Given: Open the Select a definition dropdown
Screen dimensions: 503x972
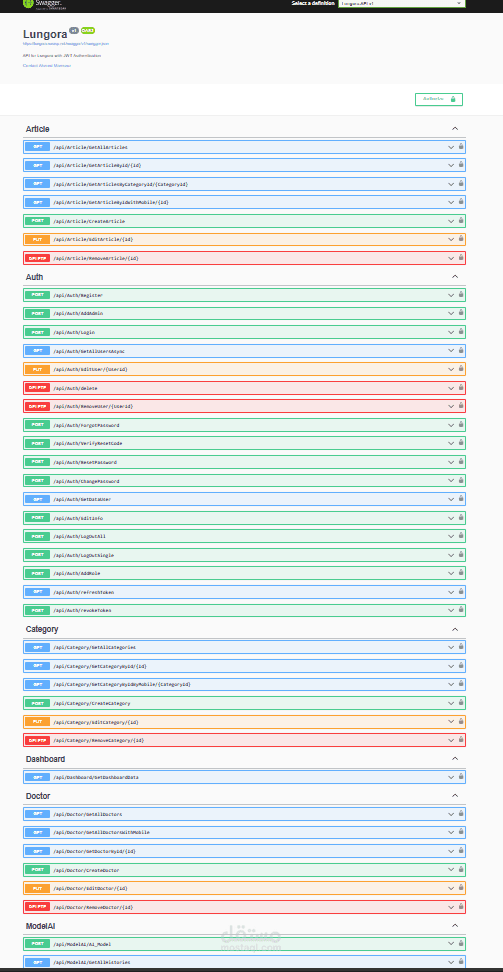Looking at the screenshot, I should 402,3.
